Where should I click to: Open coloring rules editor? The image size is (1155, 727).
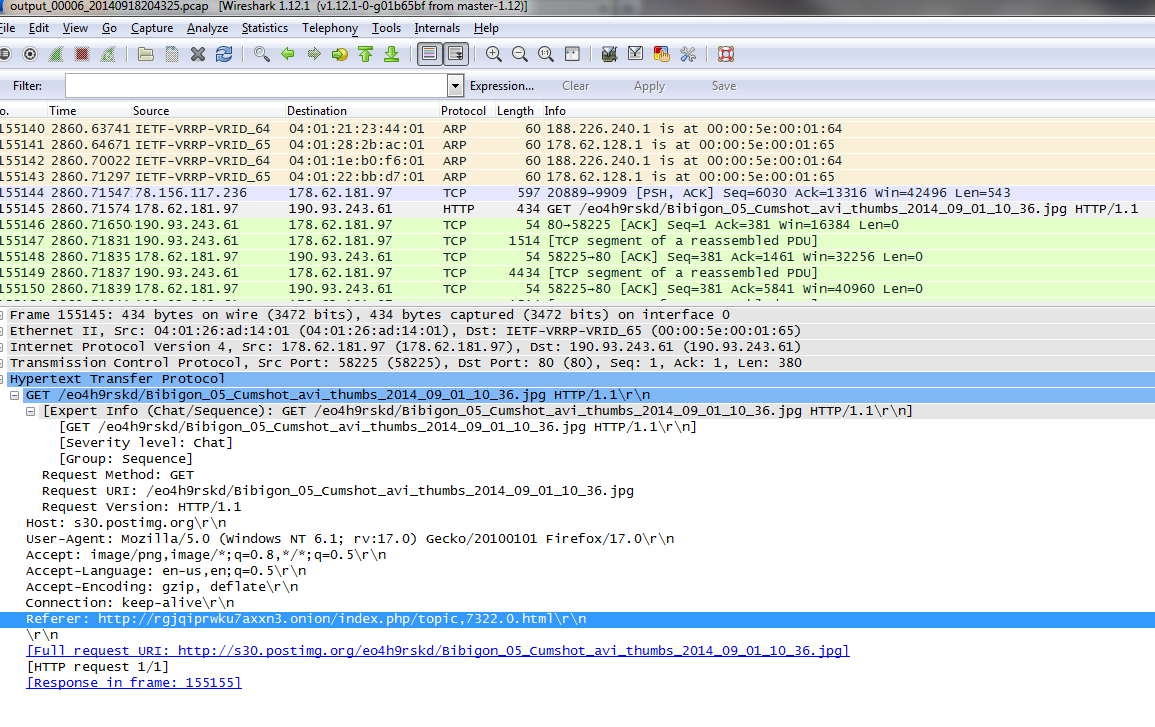[x=661, y=55]
